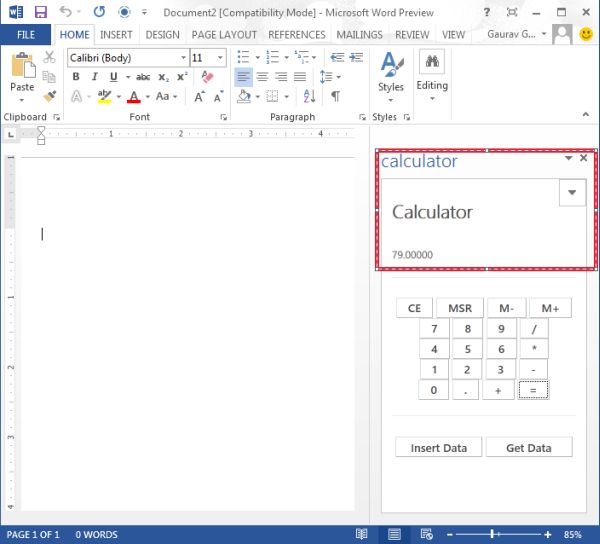Toggle Strikethrough formatting
This screenshot has height=544, width=600.
coord(143,77)
